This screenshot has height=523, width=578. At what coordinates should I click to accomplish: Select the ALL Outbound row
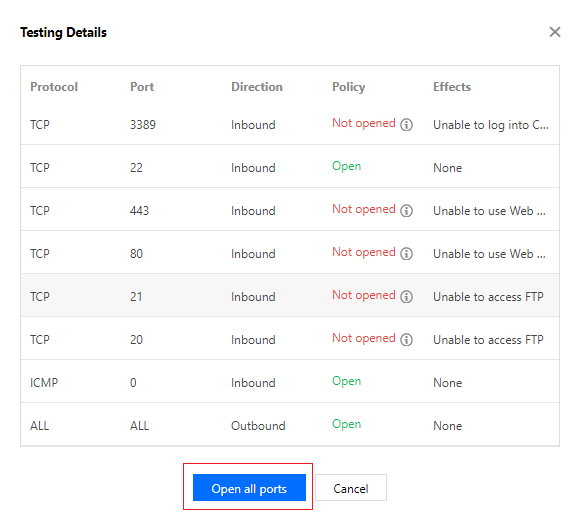pos(290,425)
